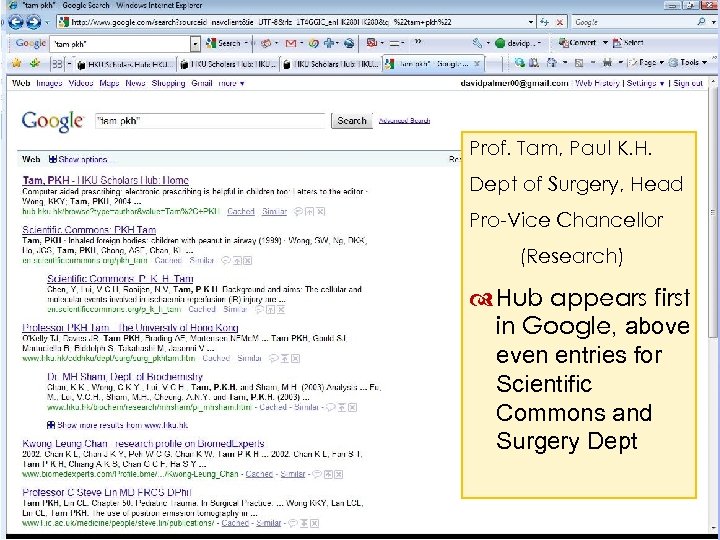Open Quick Tabs thumbnail view button
Screen dimensions: 720x540
[57, 64]
